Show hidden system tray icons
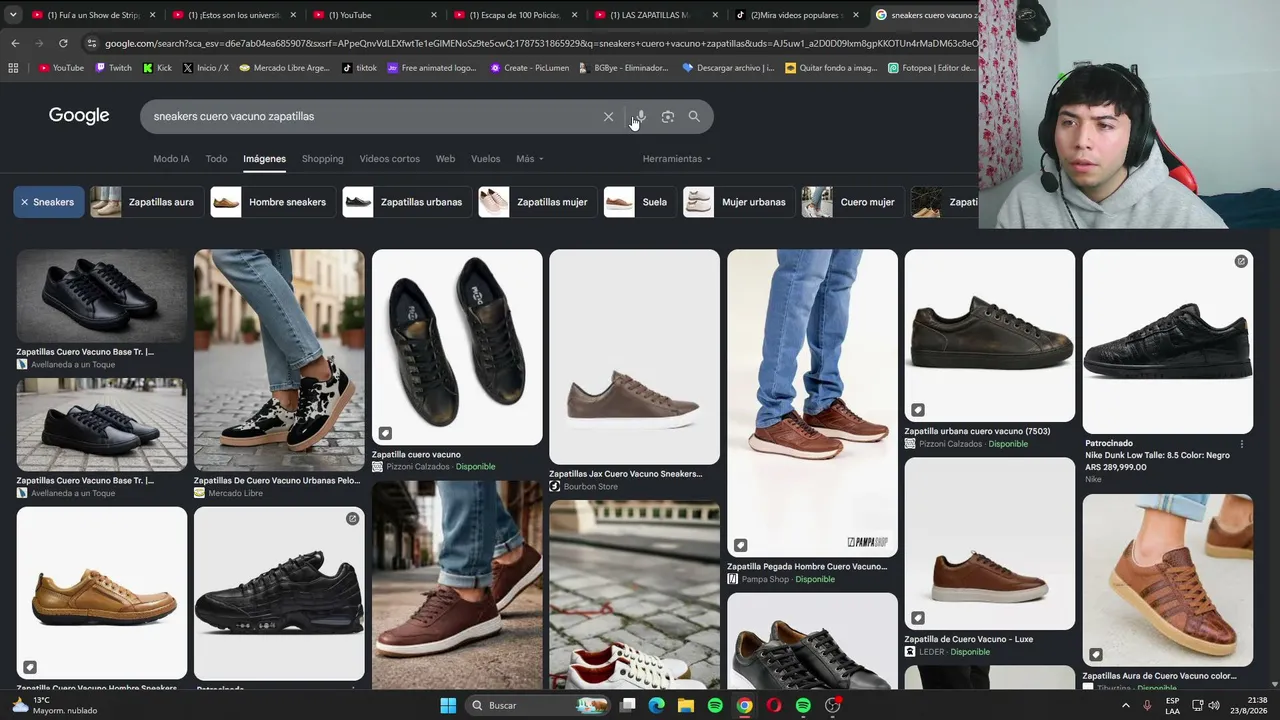1280x720 pixels. pyautogui.click(x=1126, y=705)
